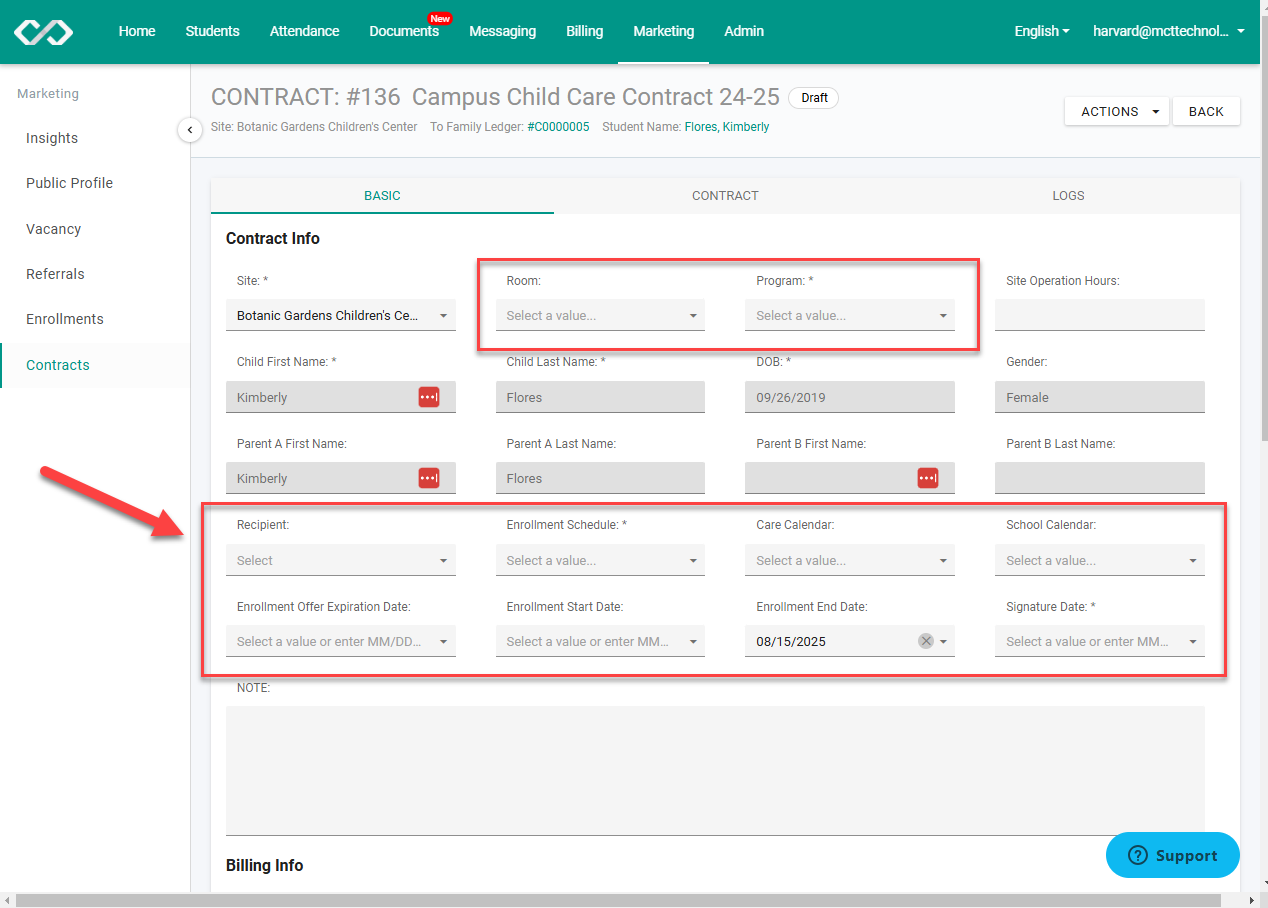The height and width of the screenshot is (908, 1268).
Task: Open the Attendance section
Action: click(x=304, y=31)
